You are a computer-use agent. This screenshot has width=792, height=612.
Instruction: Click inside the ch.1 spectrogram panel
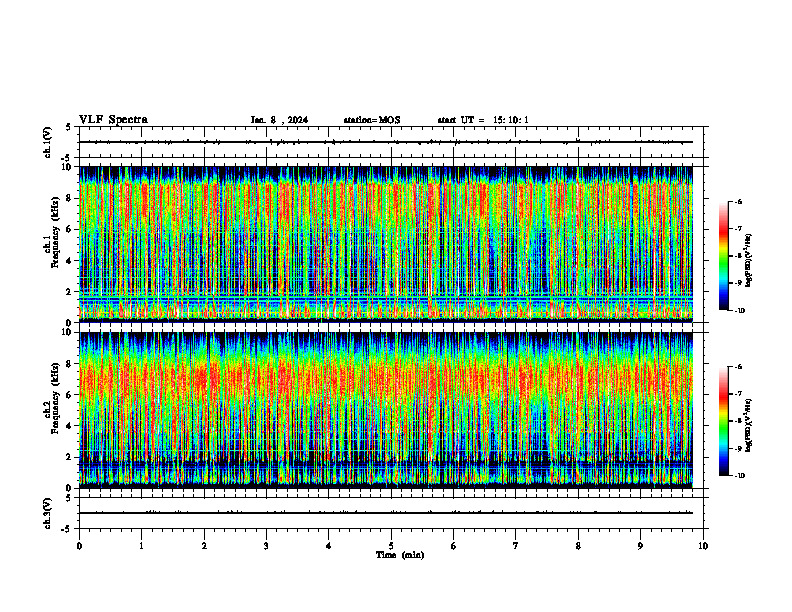click(386, 244)
